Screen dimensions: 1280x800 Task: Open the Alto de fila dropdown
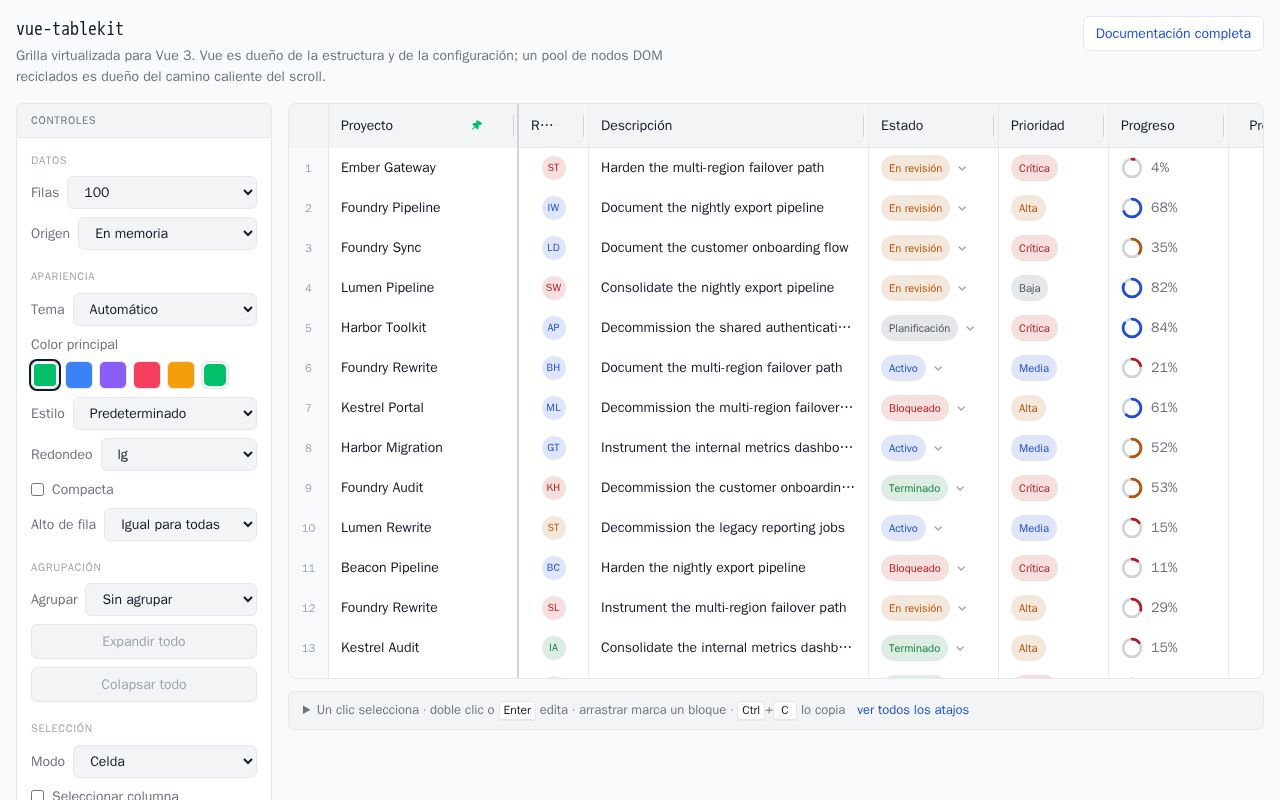pos(180,525)
